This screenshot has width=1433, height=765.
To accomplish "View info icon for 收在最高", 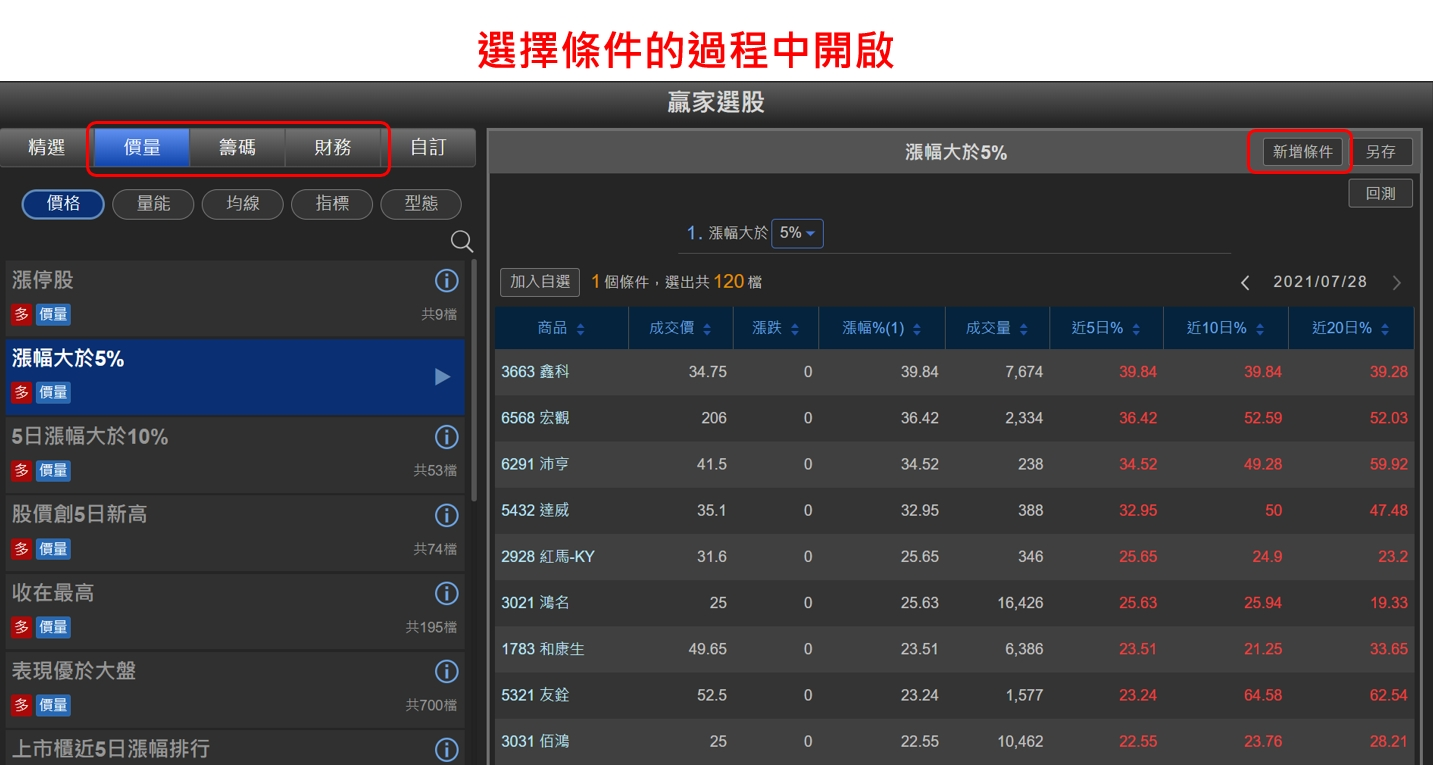I will coord(447,593).
